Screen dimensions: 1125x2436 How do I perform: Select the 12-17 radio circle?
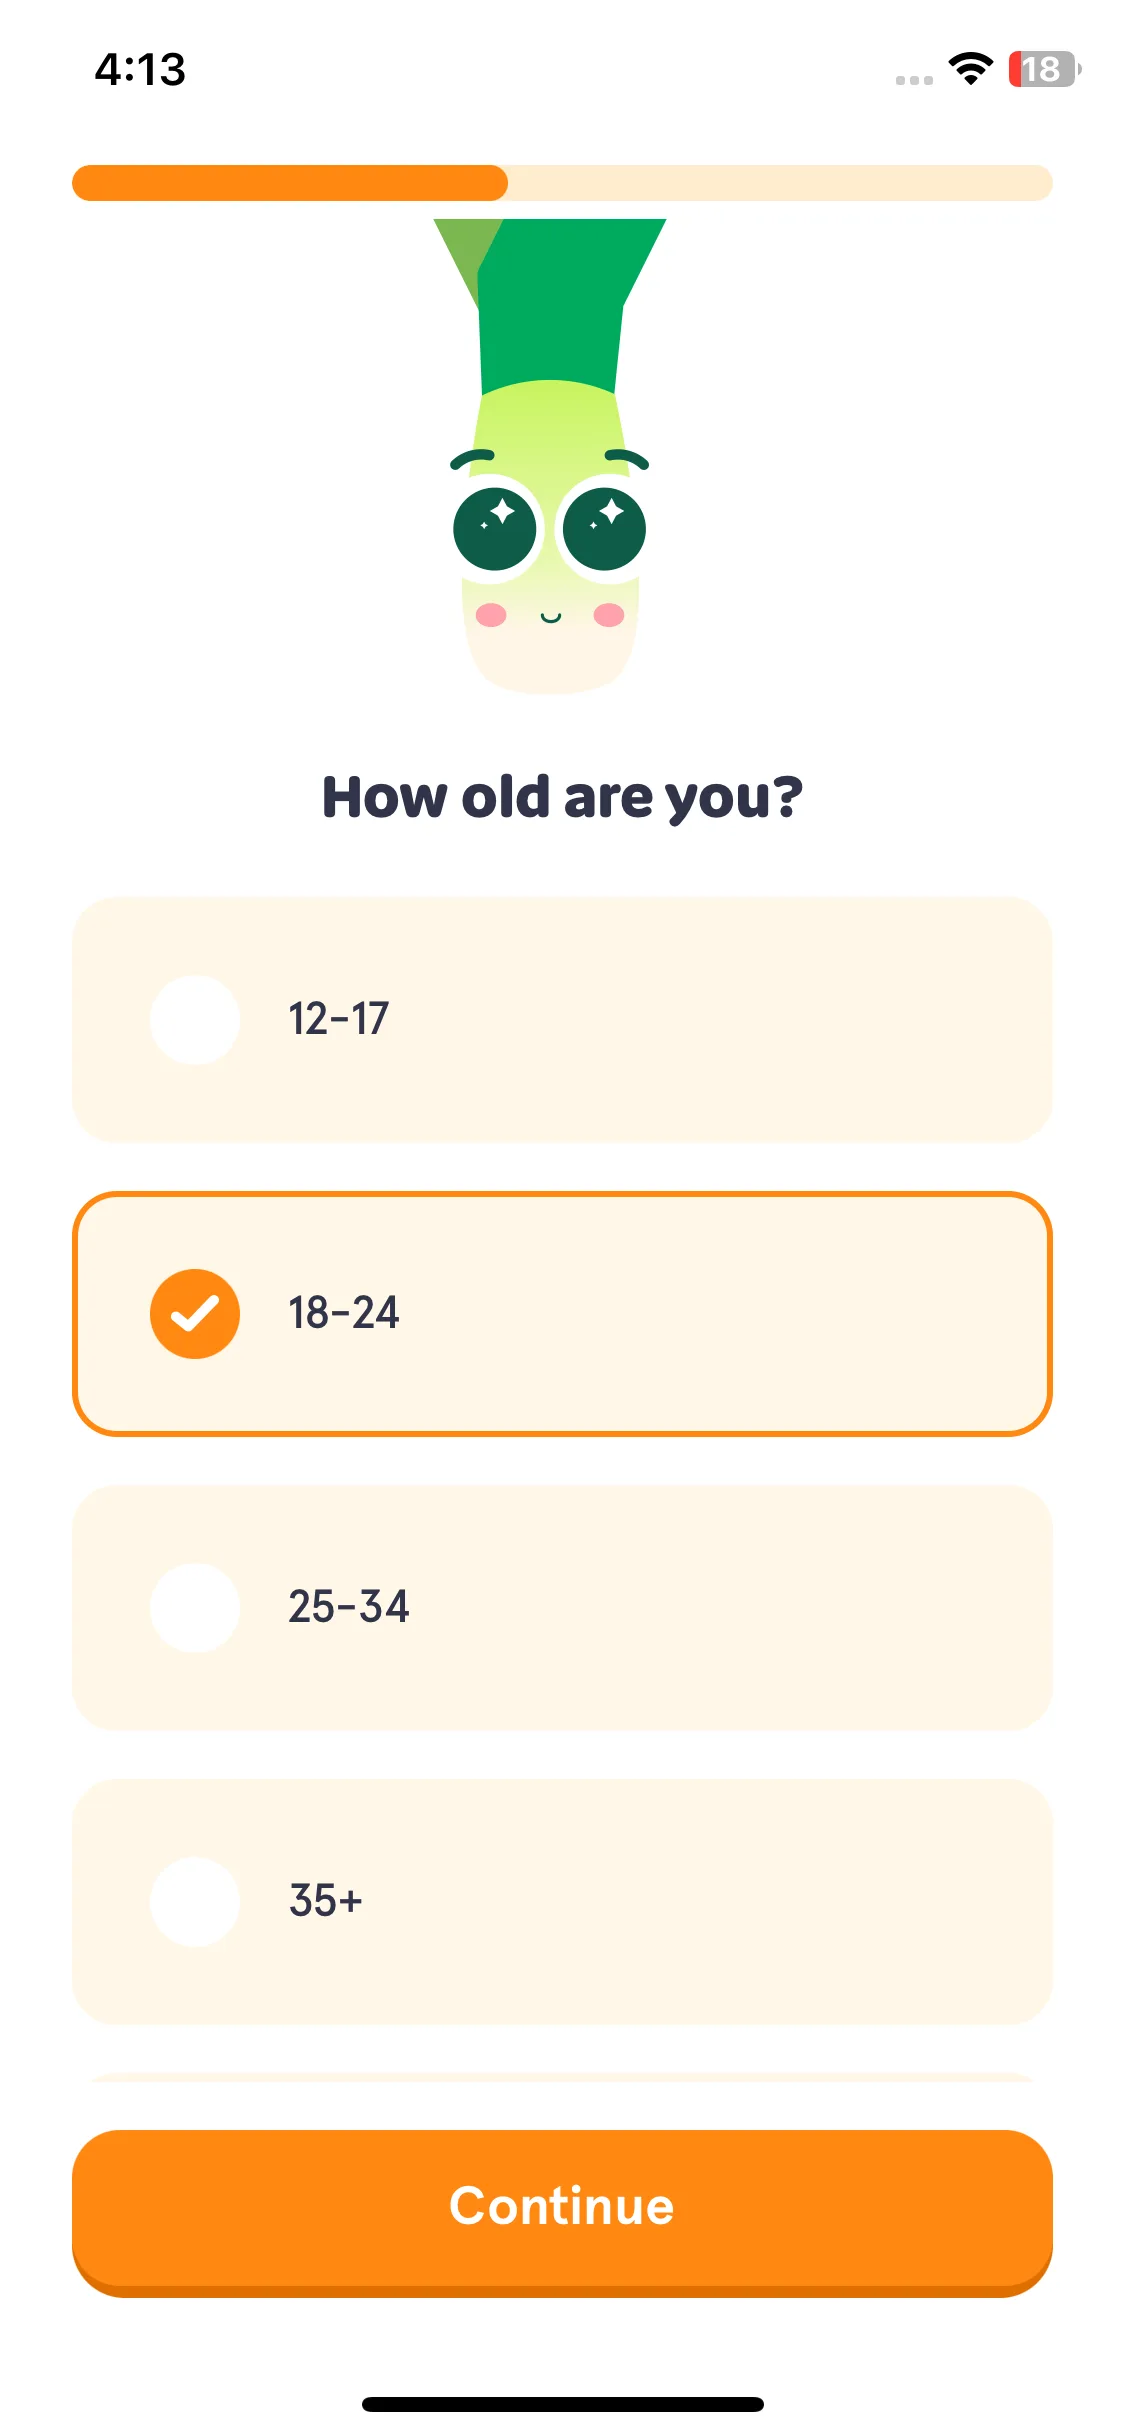[x=194, y=1019]
